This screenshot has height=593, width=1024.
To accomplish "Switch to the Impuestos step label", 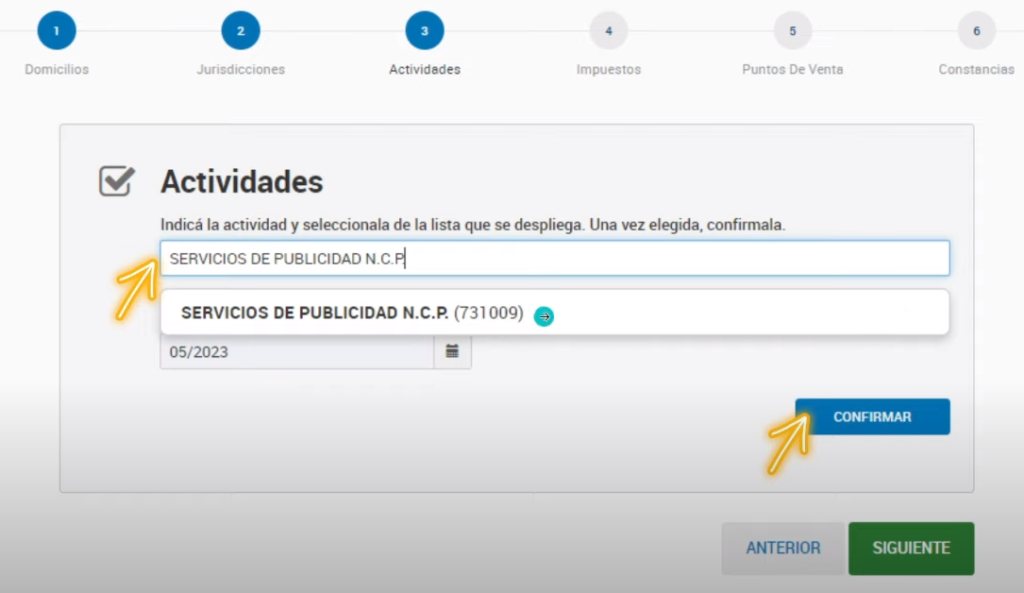I will [608, 70].
